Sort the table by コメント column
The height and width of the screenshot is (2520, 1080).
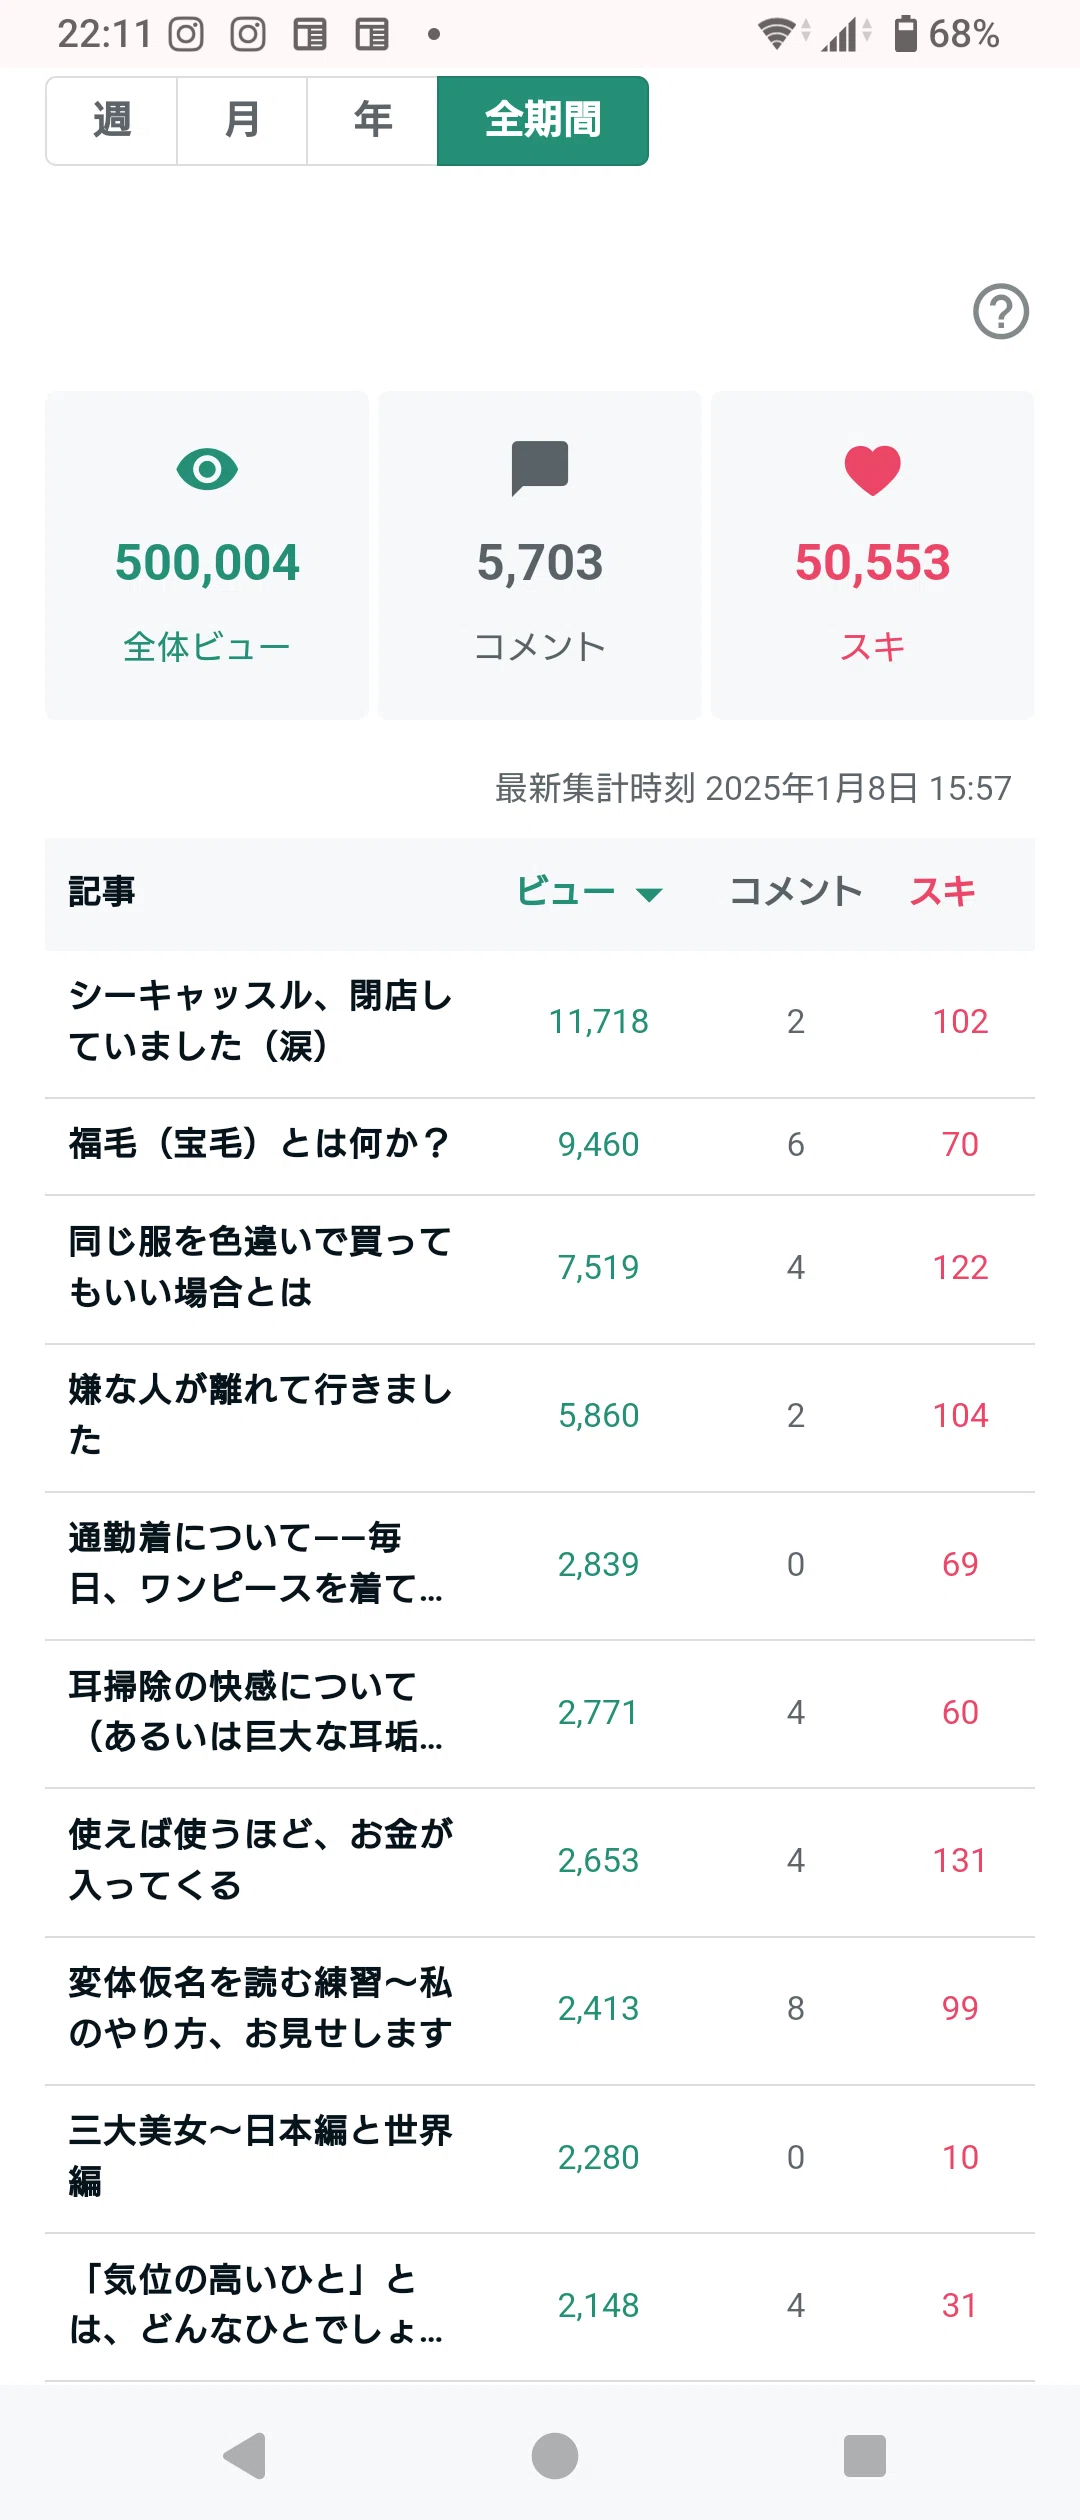click(796, 891)
